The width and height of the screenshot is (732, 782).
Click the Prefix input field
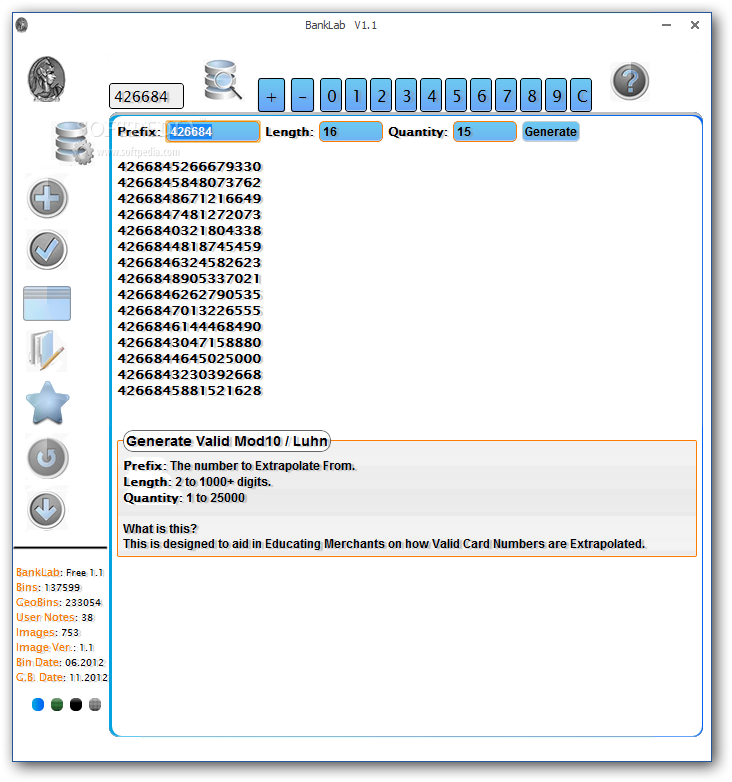(213, 132)
